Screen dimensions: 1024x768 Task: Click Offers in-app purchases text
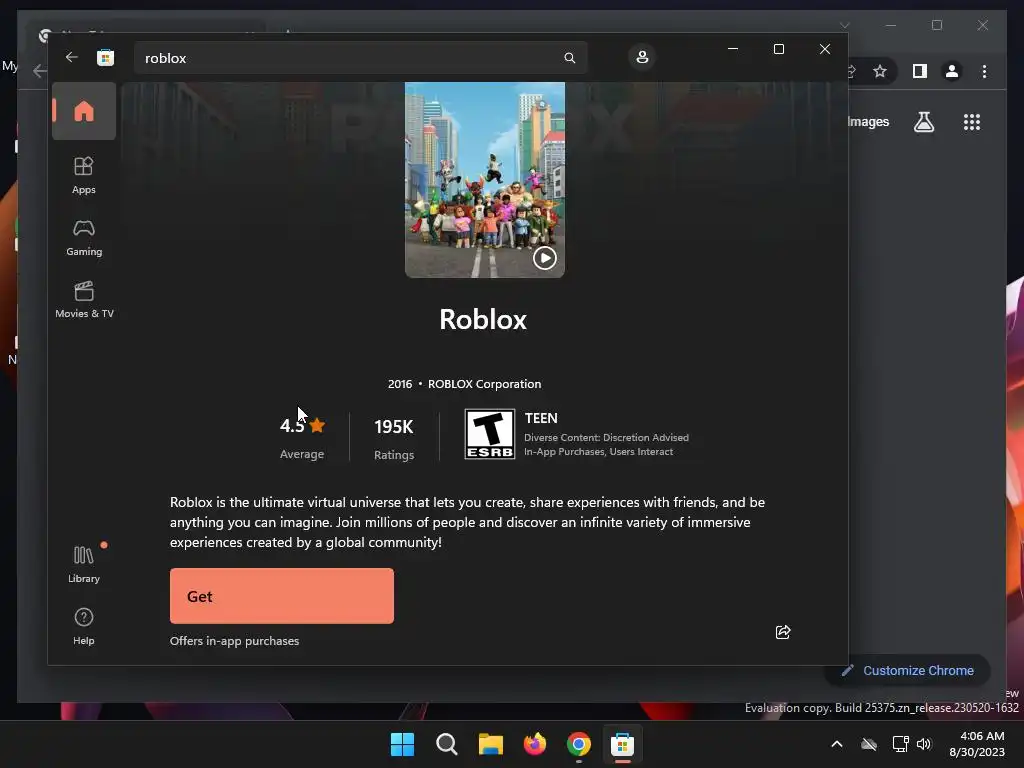click(234, 641)
